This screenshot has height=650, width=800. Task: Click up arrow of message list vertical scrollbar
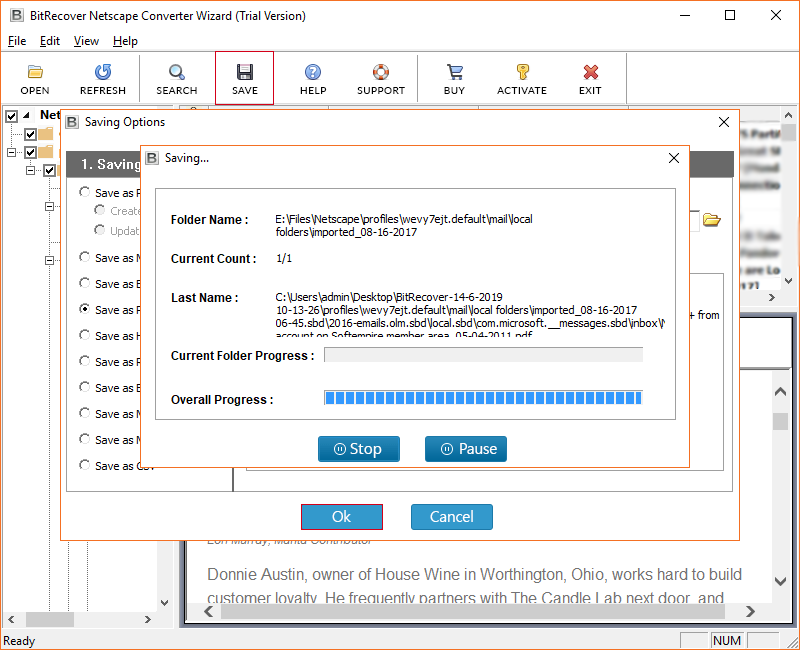point(788,115)
